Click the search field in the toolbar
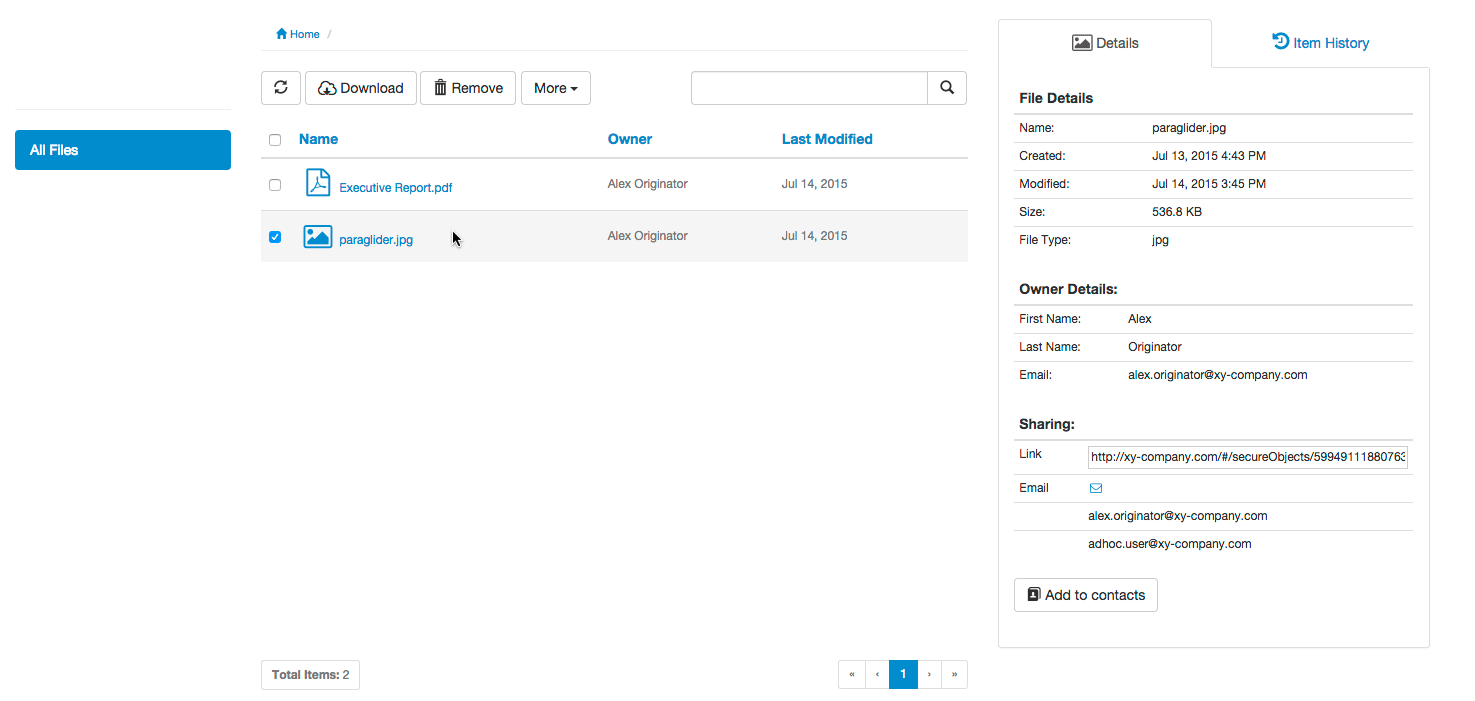 (x=809, y=88)
